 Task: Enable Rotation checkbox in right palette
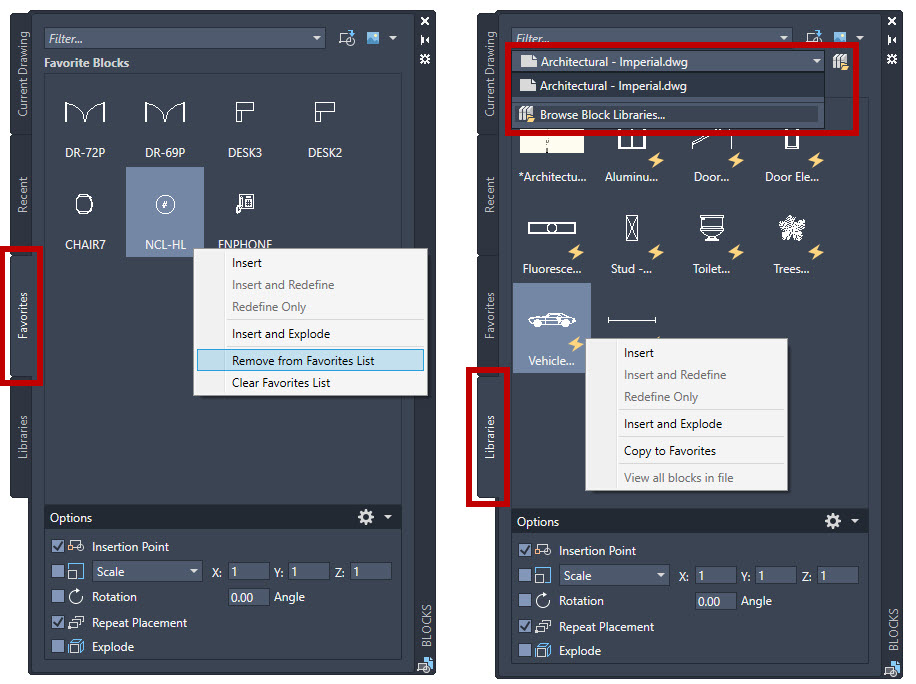click(525, 600)
